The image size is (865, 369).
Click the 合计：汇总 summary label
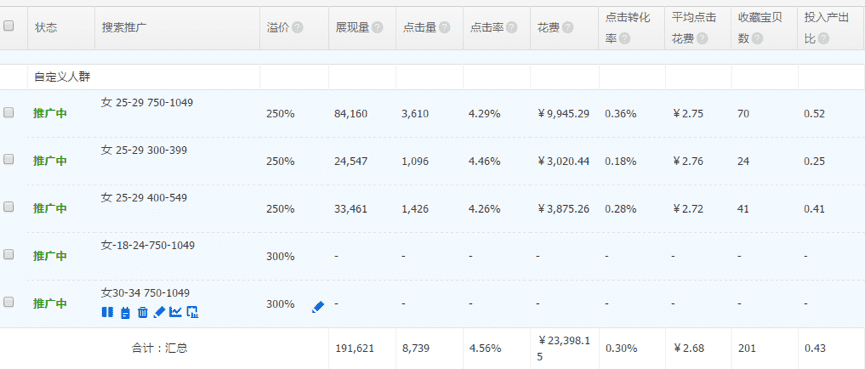[x=159, y=349]
